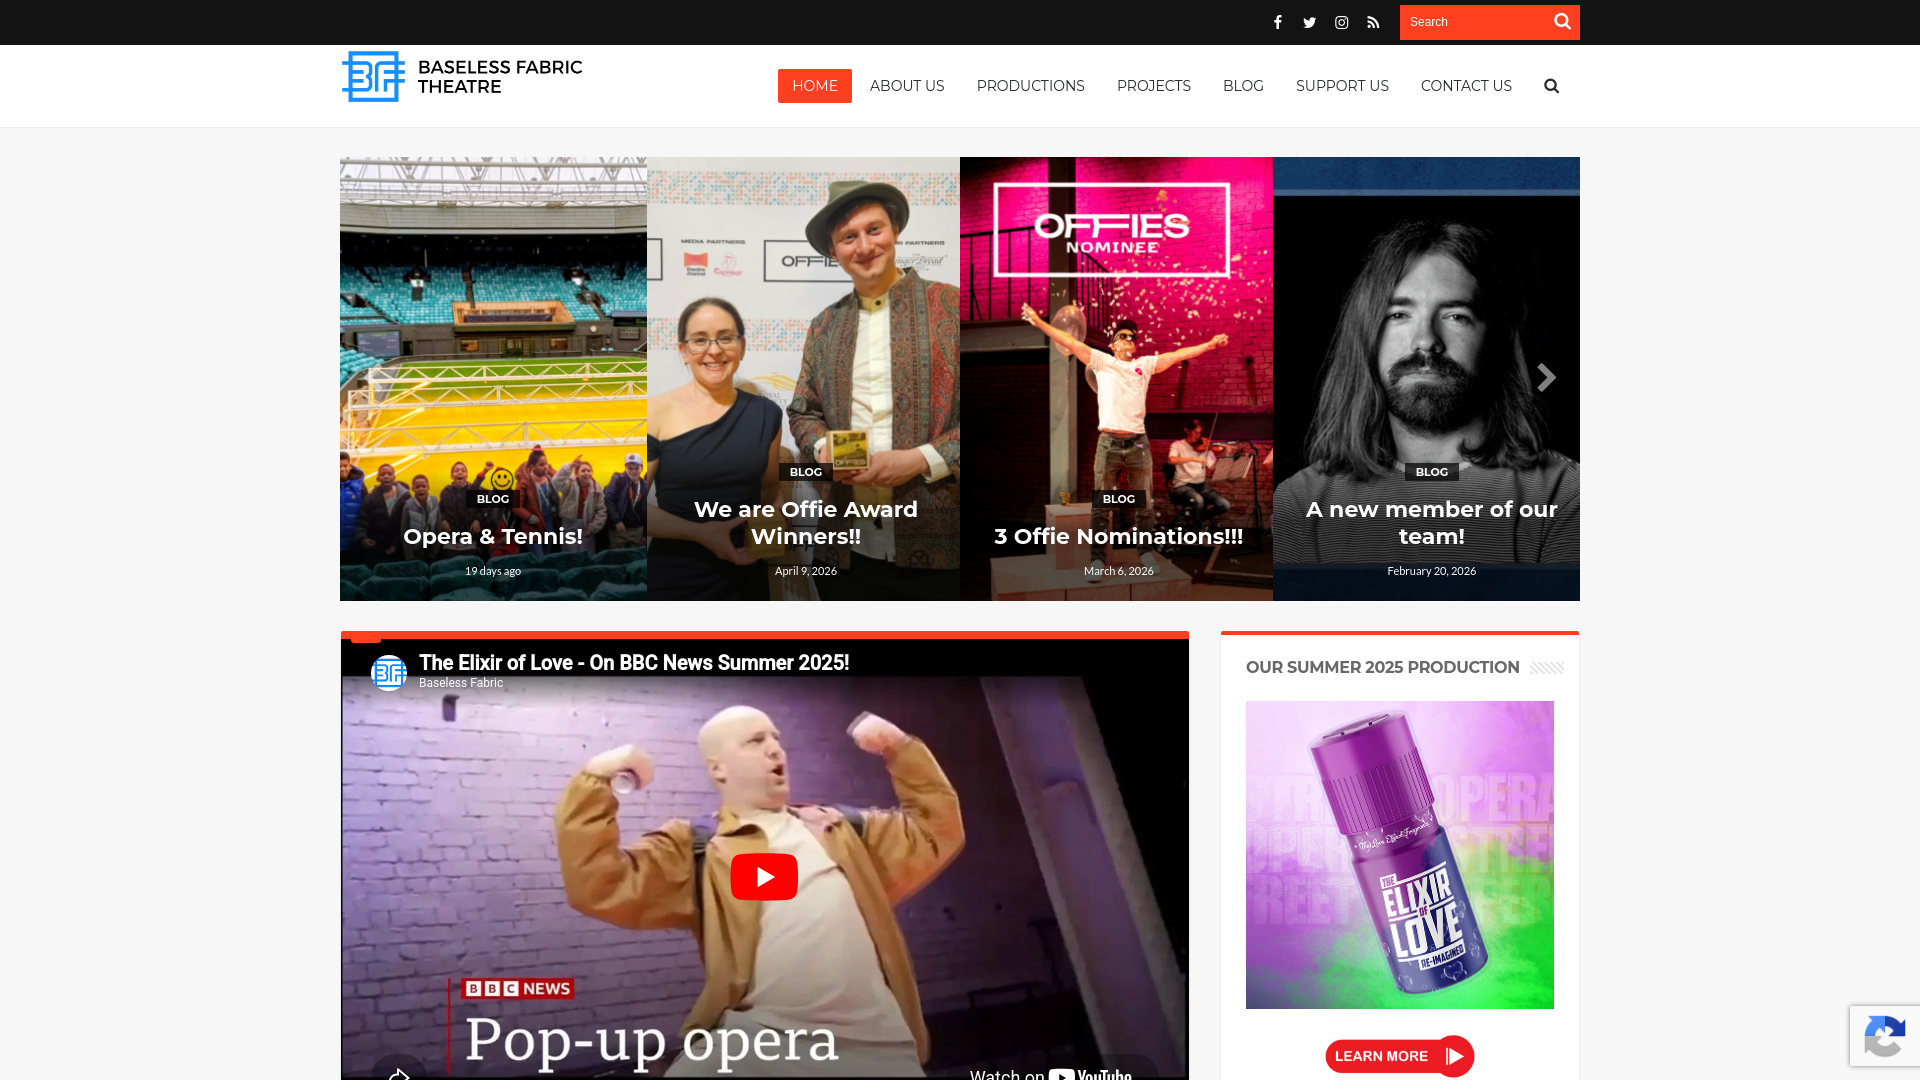Open We are Offie Award Winners!! post

click(806, 523)
